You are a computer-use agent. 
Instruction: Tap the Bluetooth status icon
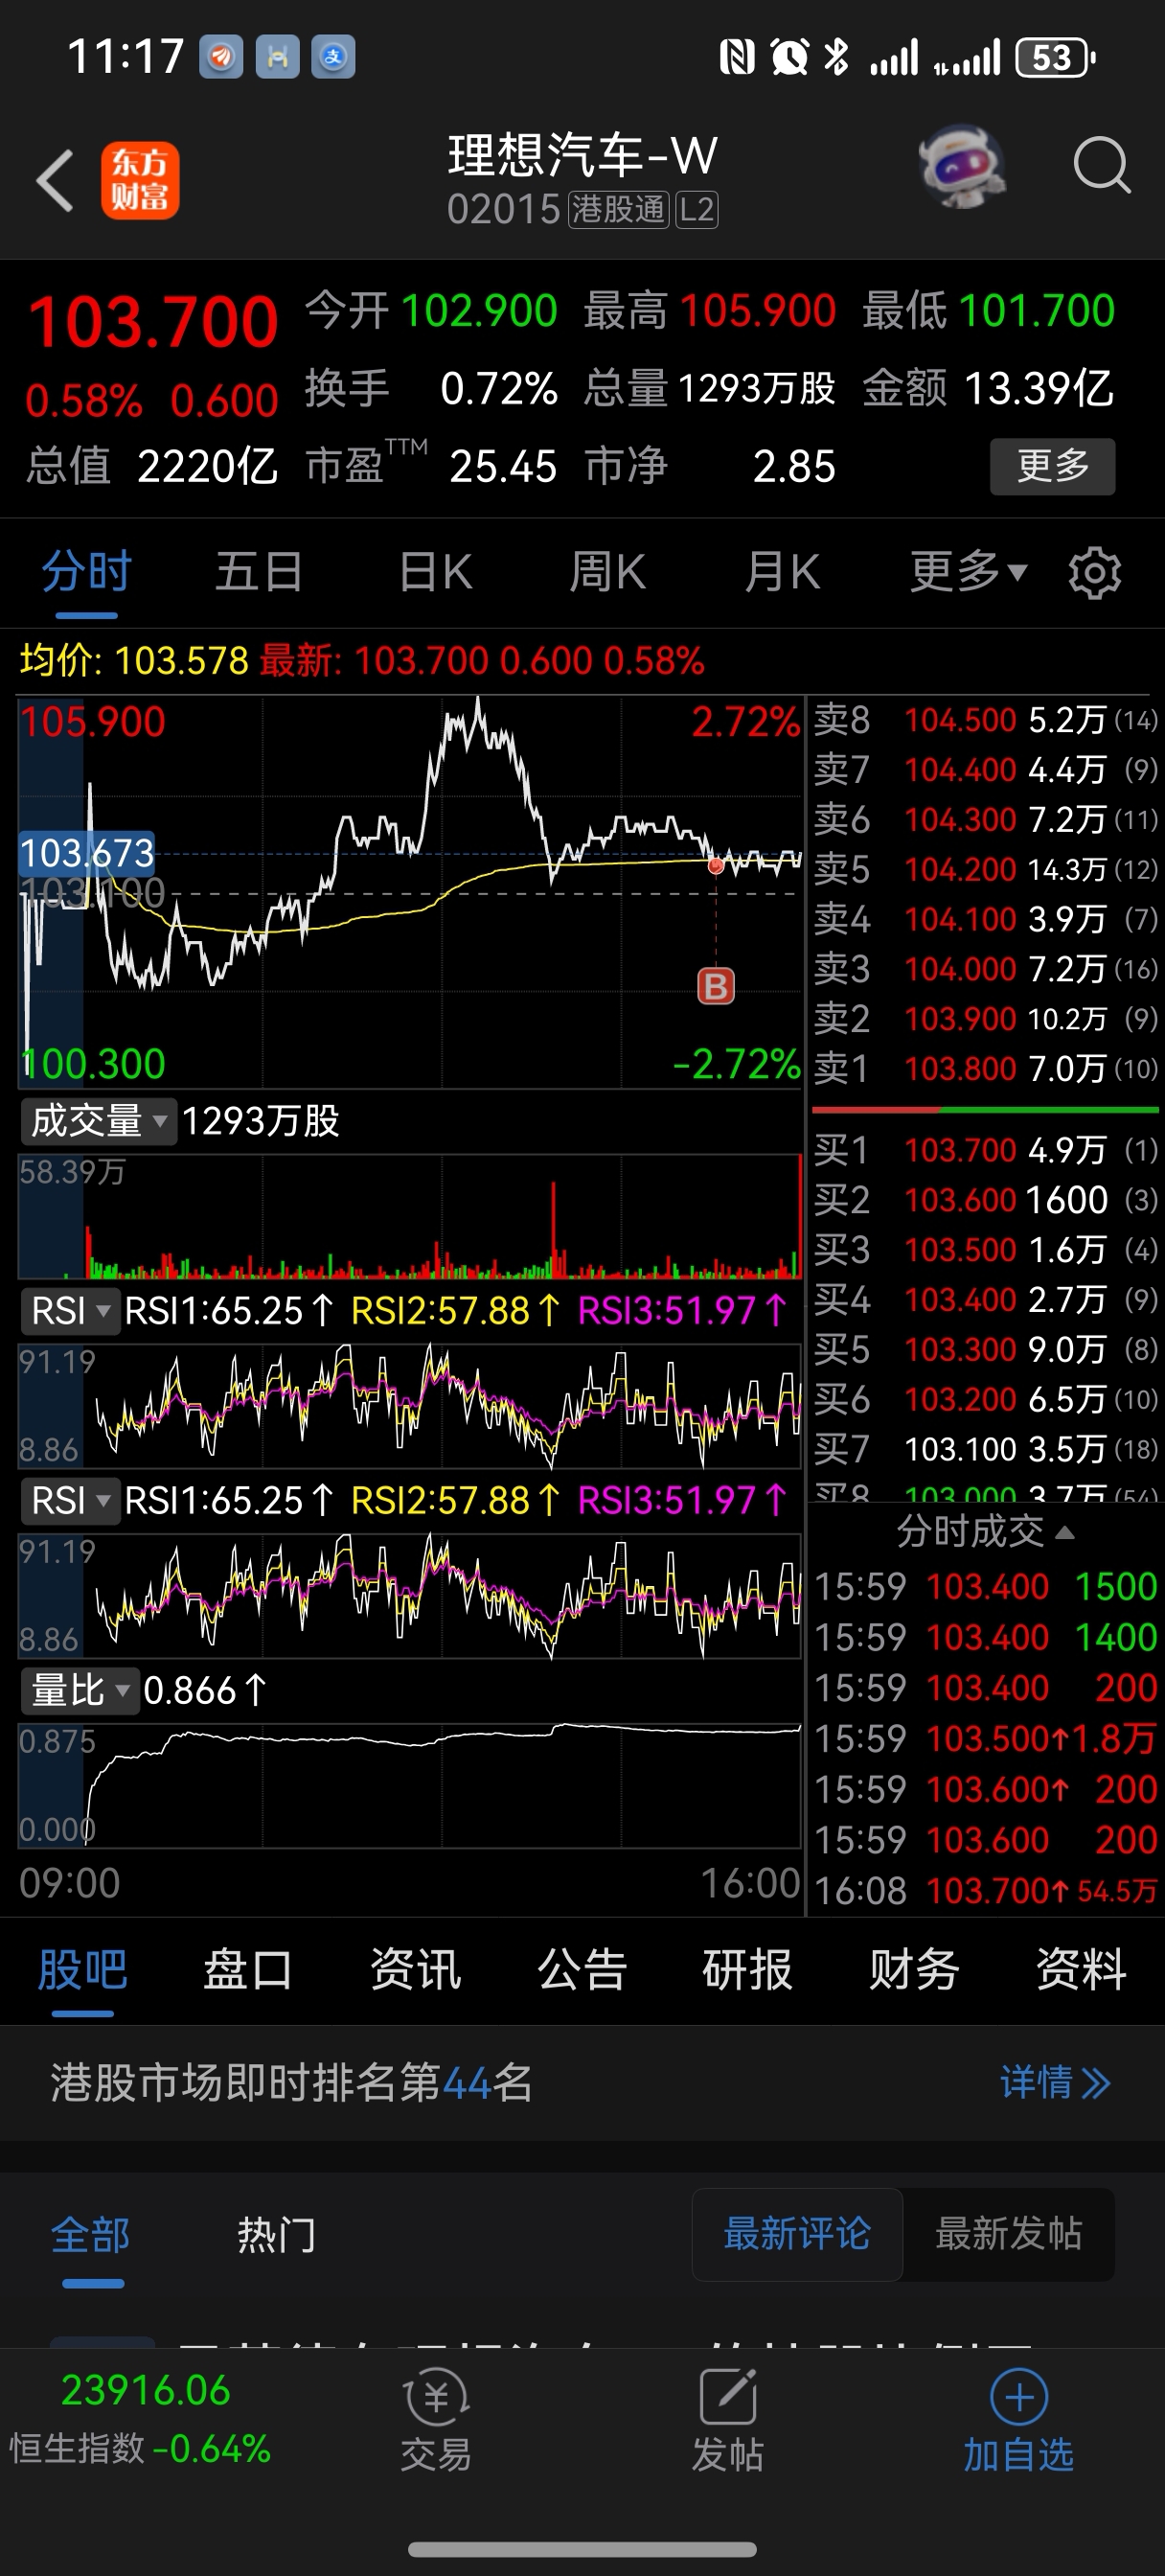(836, 57)
